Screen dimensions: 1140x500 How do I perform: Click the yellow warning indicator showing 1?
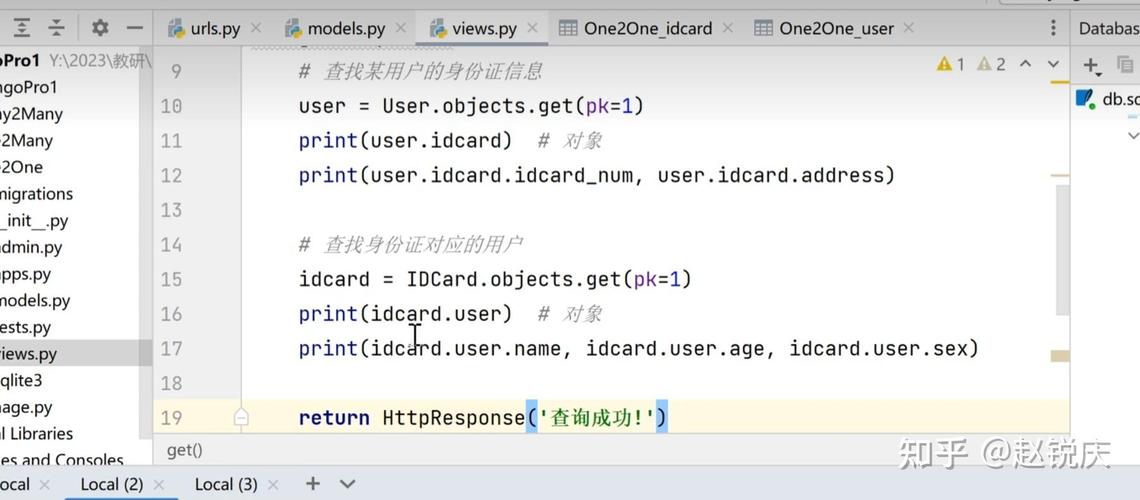[950, 64]
